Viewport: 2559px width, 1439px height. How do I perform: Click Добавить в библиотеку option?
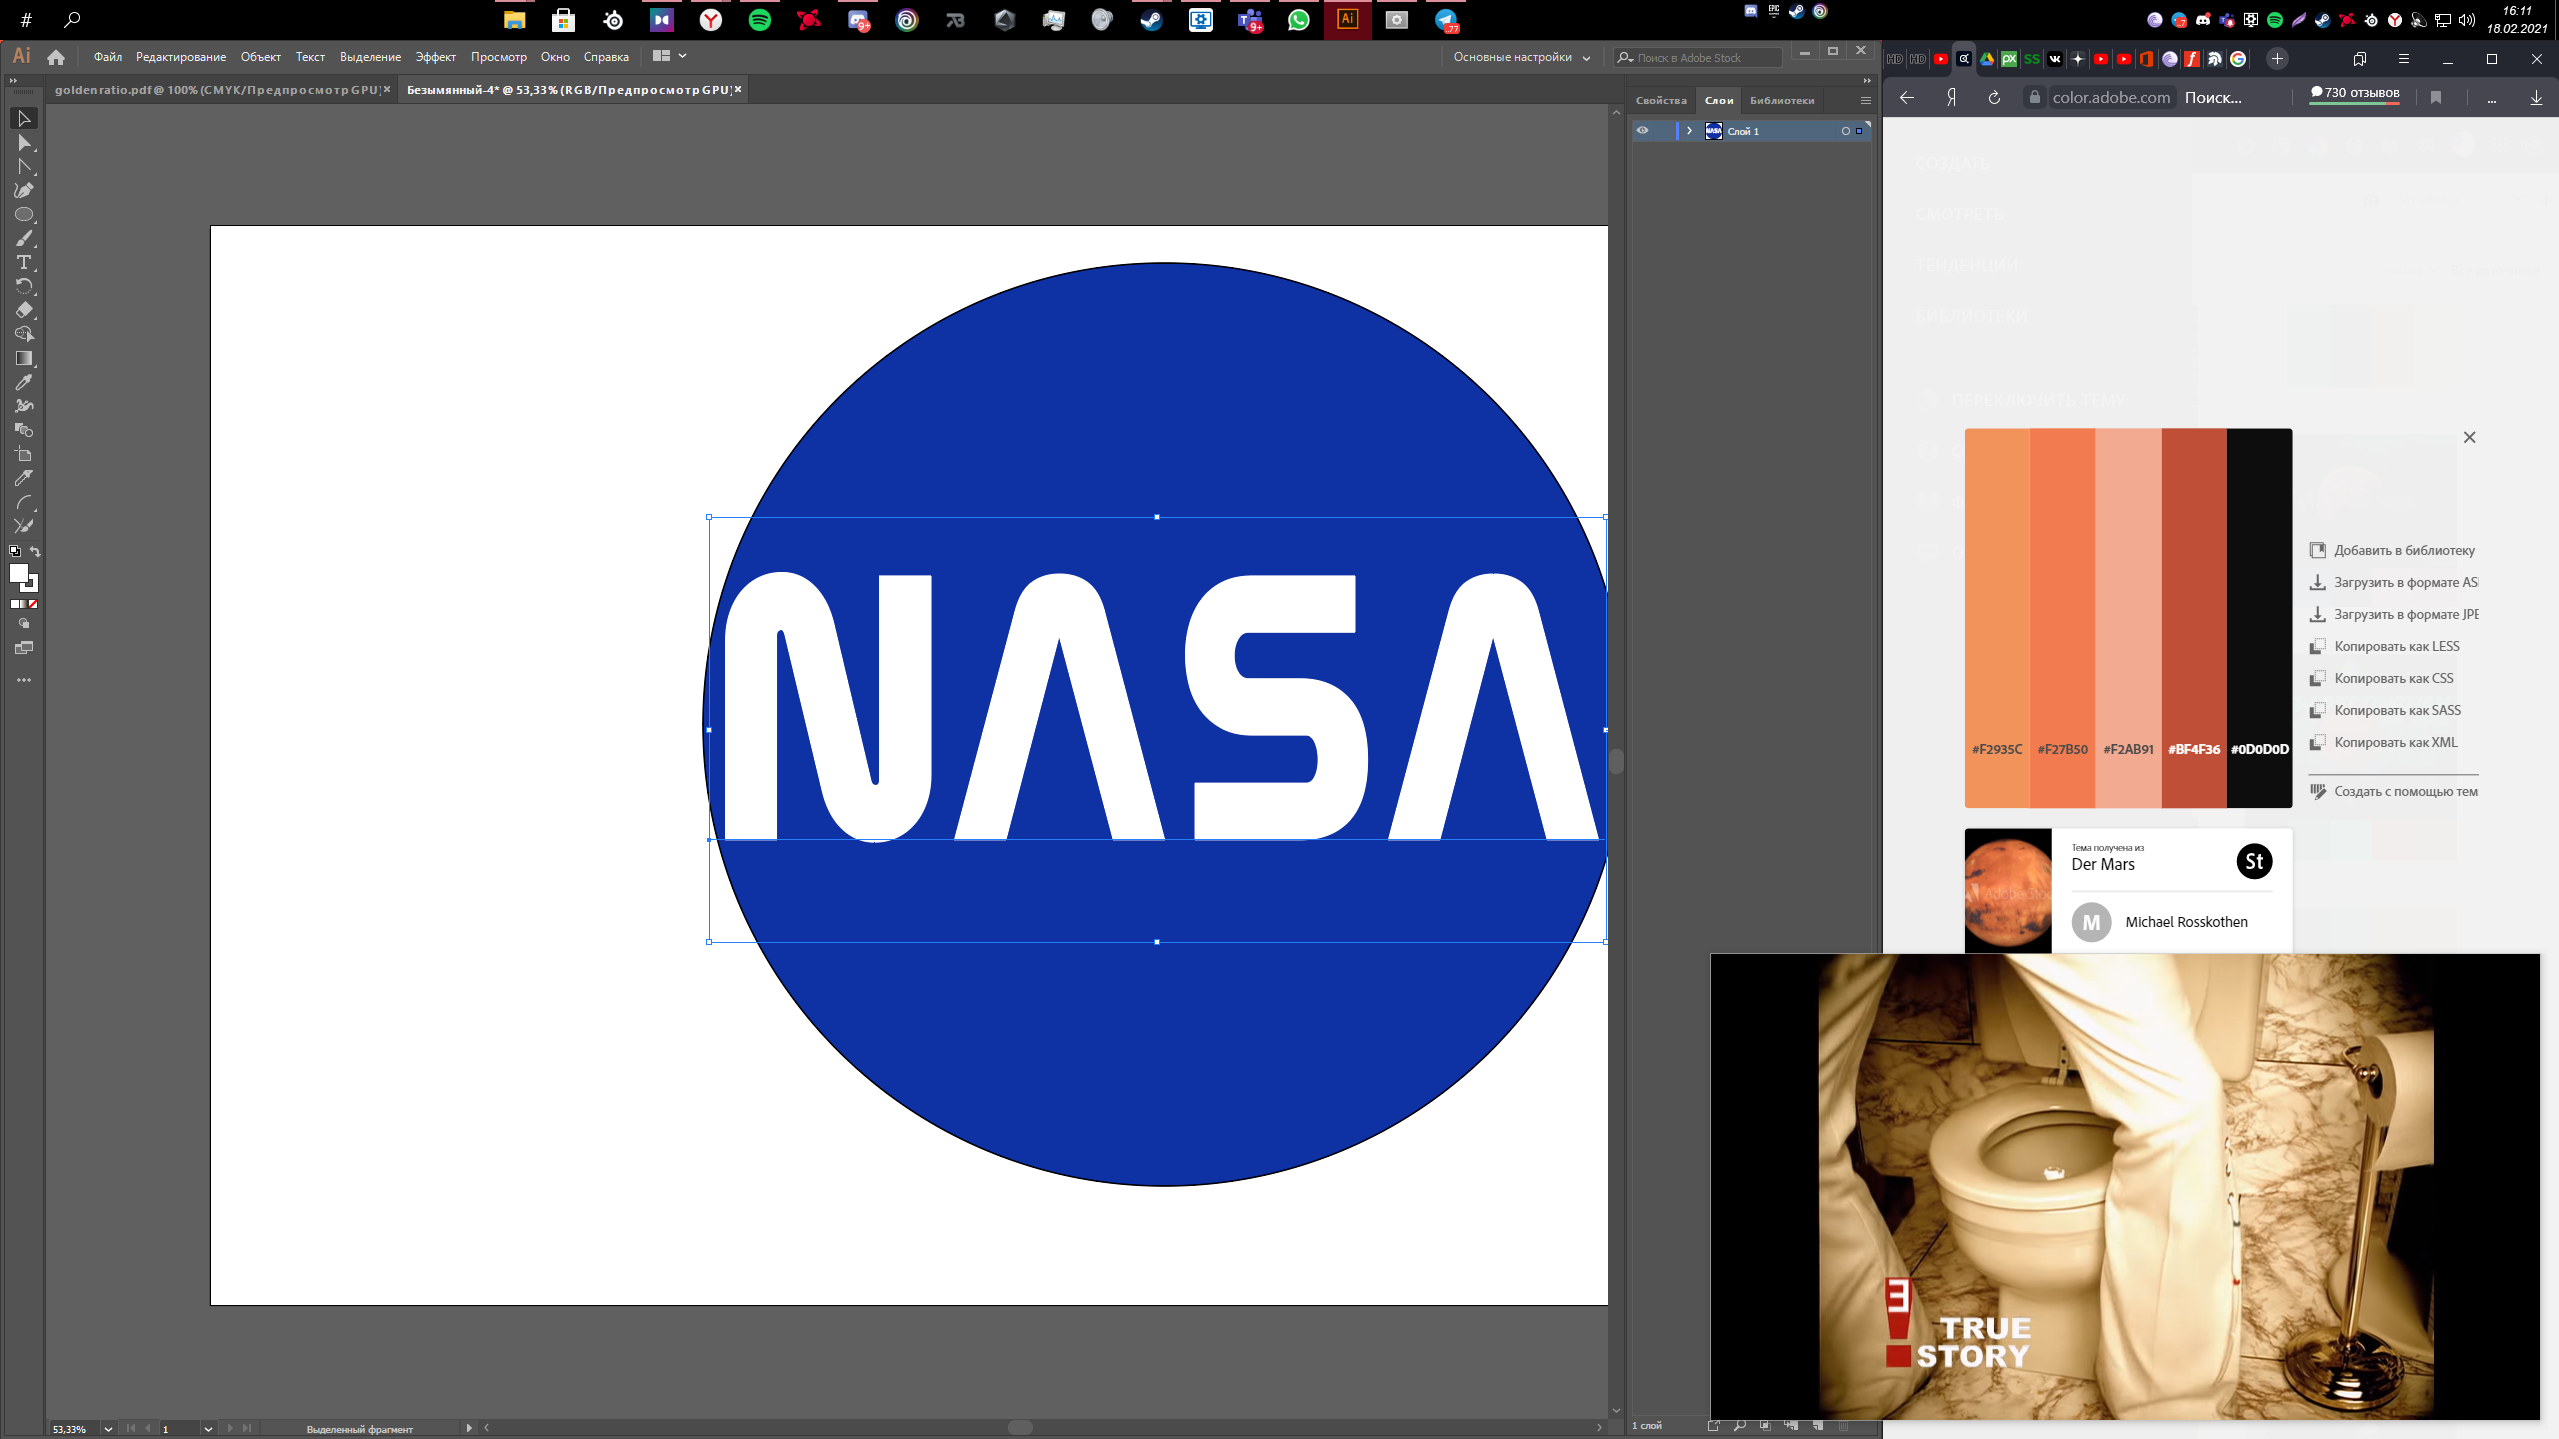2392,551
